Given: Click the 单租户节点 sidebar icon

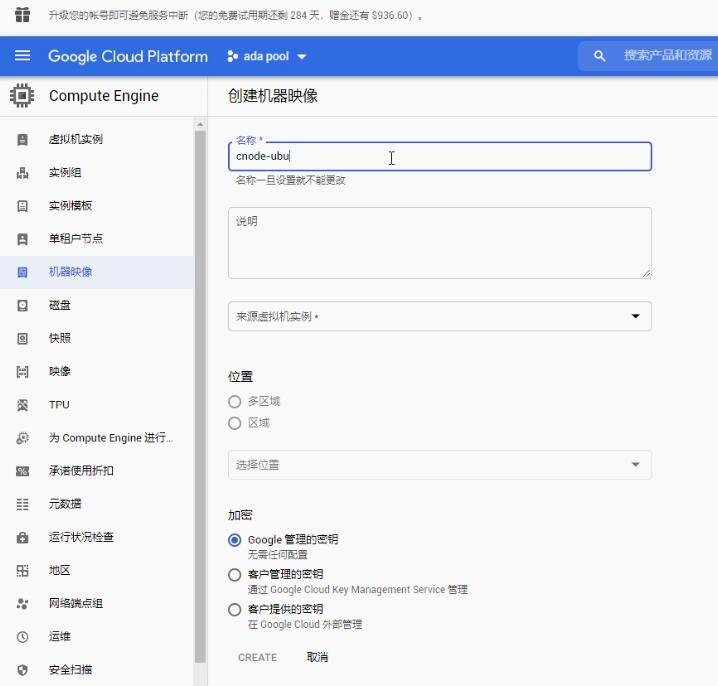Looking at the screenshot, I should (22, 239).
